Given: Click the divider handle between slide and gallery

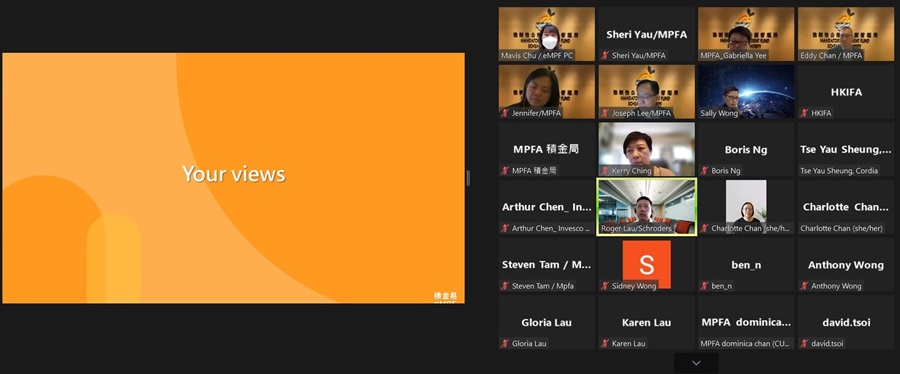Looking at the screenshot, I should pyautogui.click(x=468, y=178).
